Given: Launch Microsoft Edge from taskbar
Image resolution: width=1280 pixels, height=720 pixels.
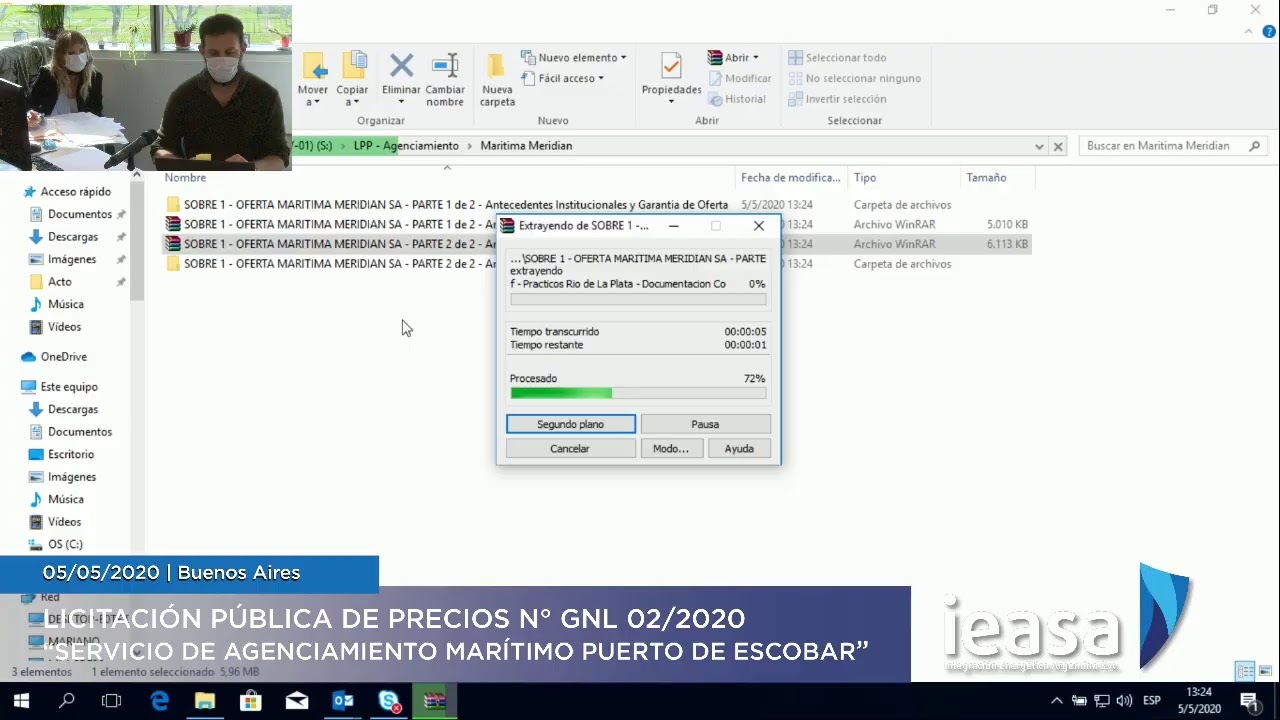Looking at the screenshot, I should click(x=159, y=701).
